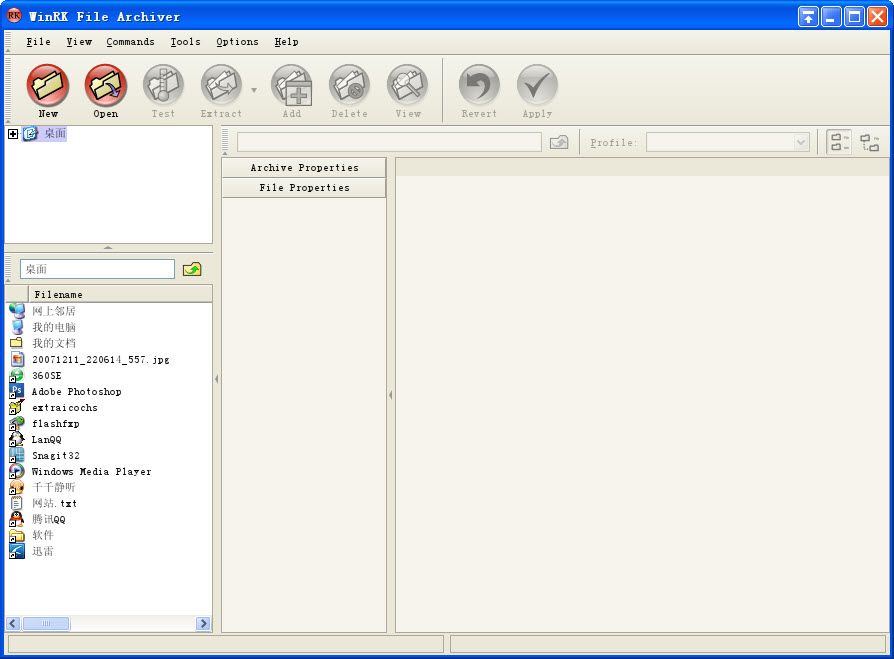Click the File Properties button
The width and height of the screenshot is (894, 659).
tap(304, 188)
